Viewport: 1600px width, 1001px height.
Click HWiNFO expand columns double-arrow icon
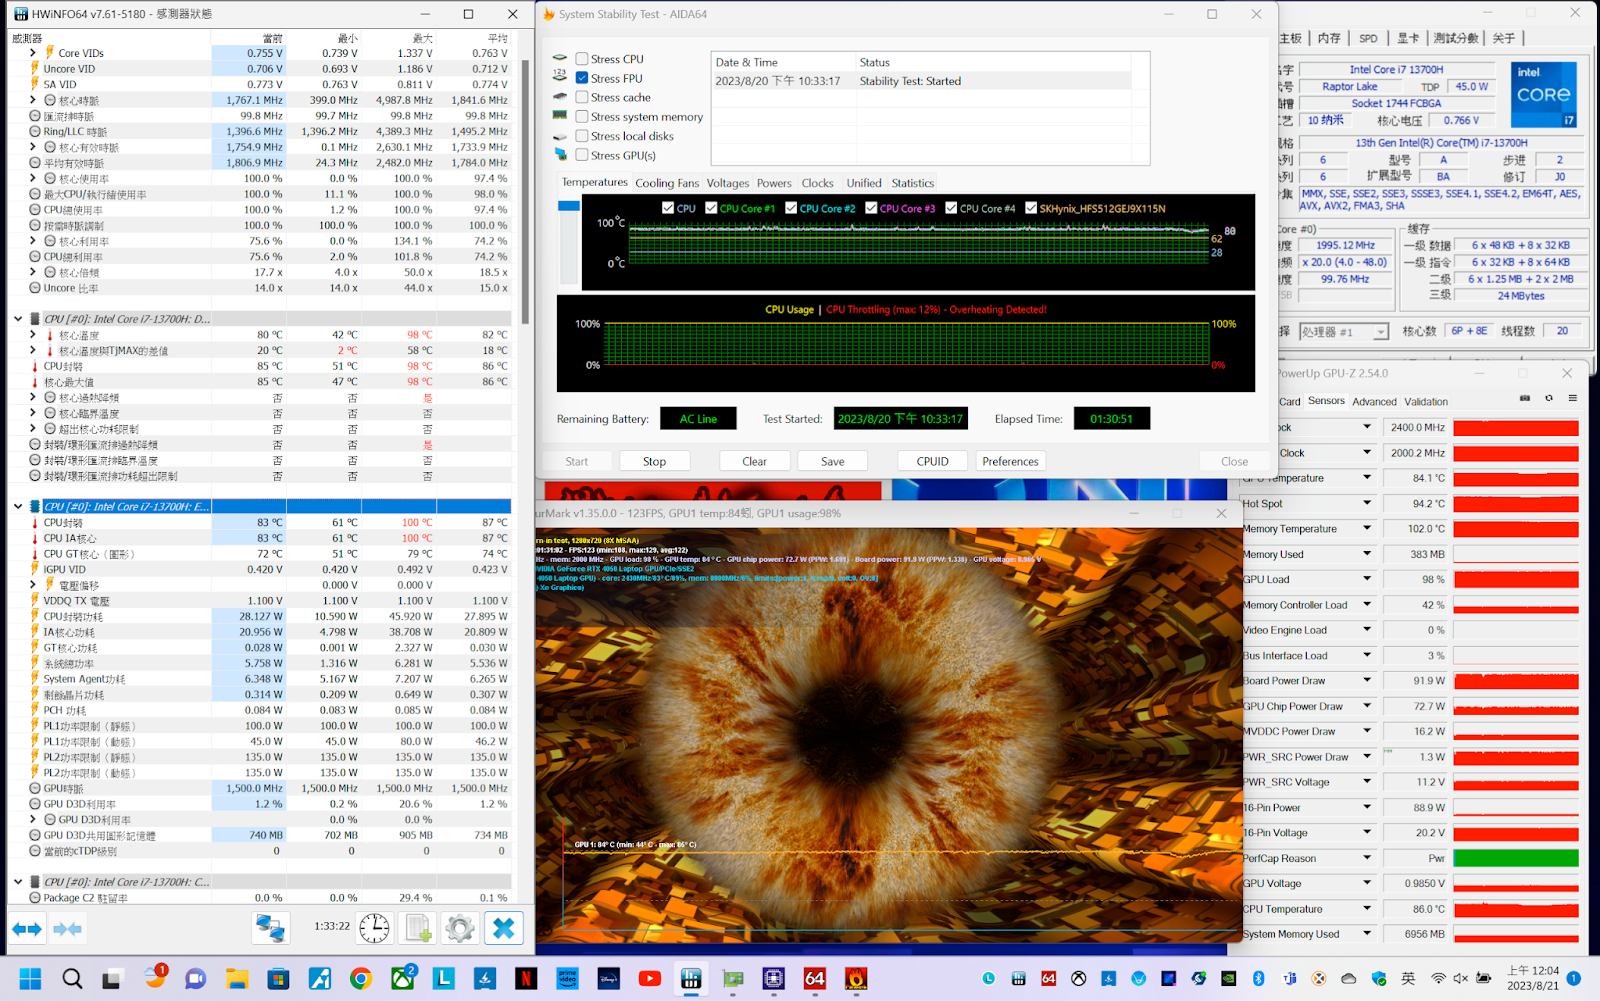point(27,929)
